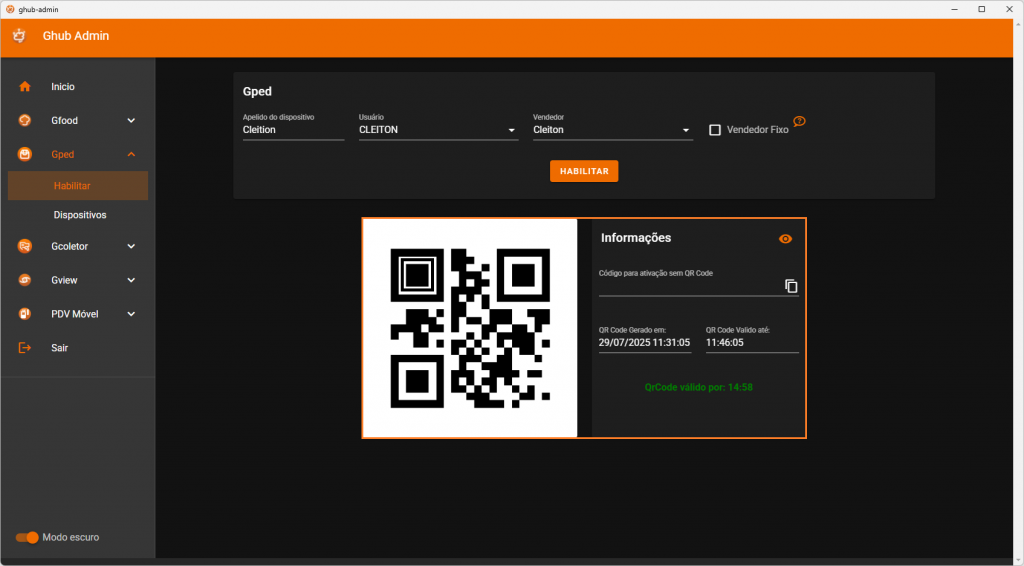Open the Dispositivos submenu item
The width and height of the screenshot is (1024, 566).
tap(80, 215)
